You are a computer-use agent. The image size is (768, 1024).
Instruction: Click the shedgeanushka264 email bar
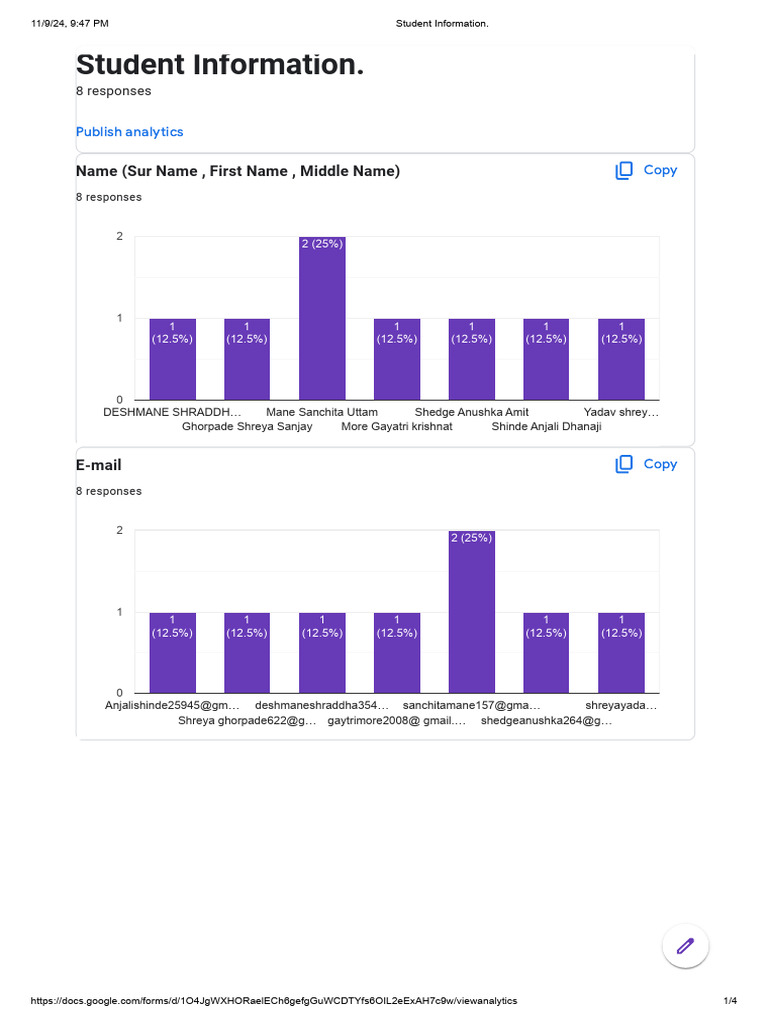pos(546,653)
